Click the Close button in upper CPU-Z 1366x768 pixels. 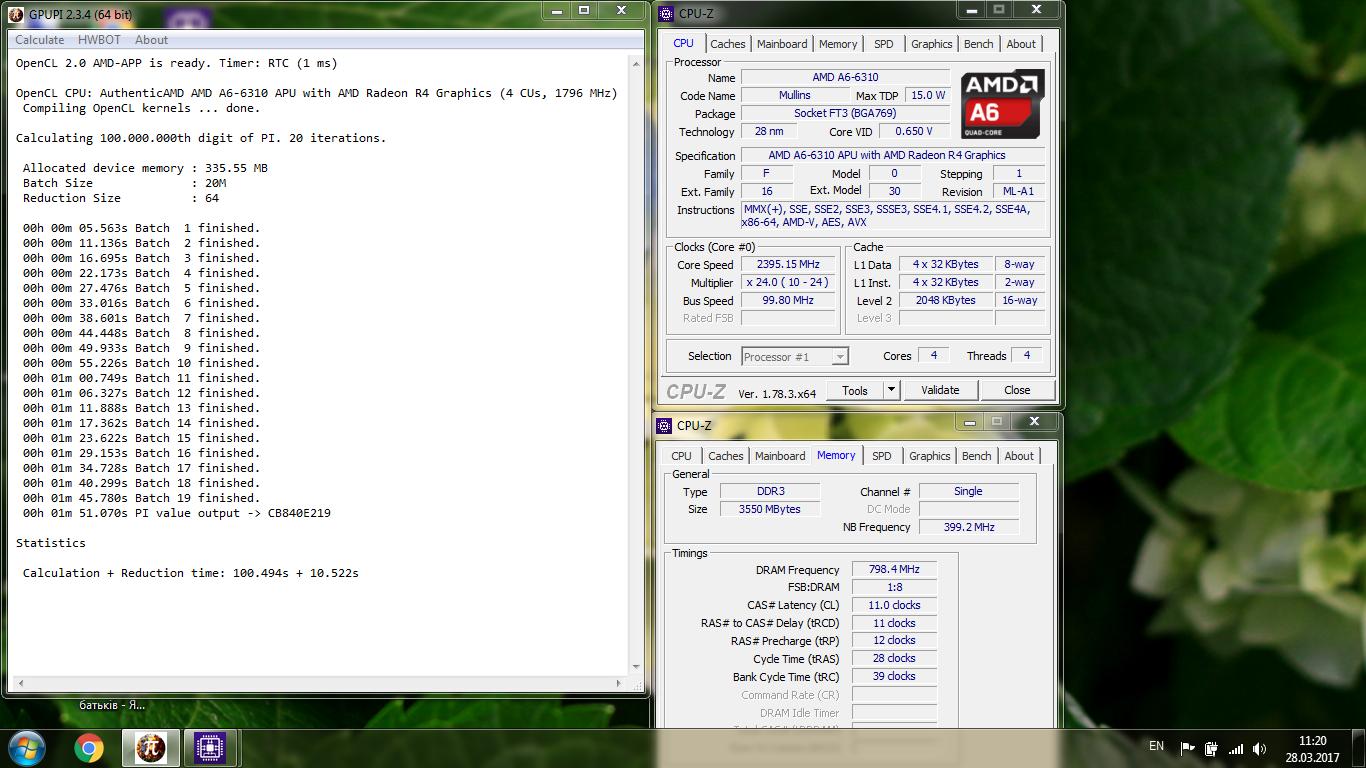click(1017, 390)
